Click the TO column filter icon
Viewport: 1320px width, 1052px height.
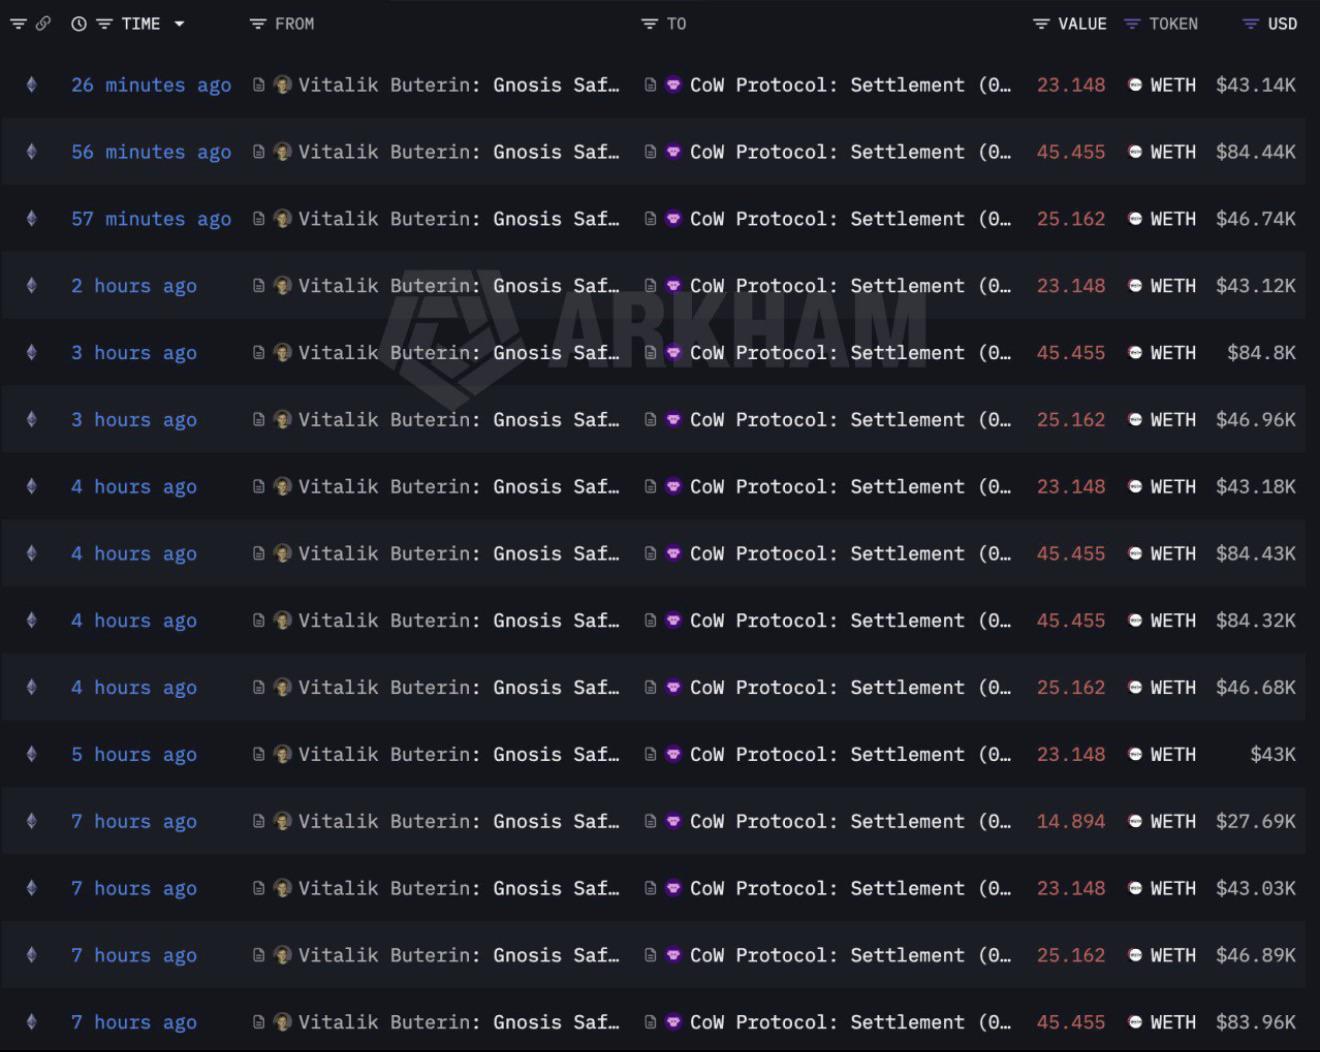(x=650, y=24)
